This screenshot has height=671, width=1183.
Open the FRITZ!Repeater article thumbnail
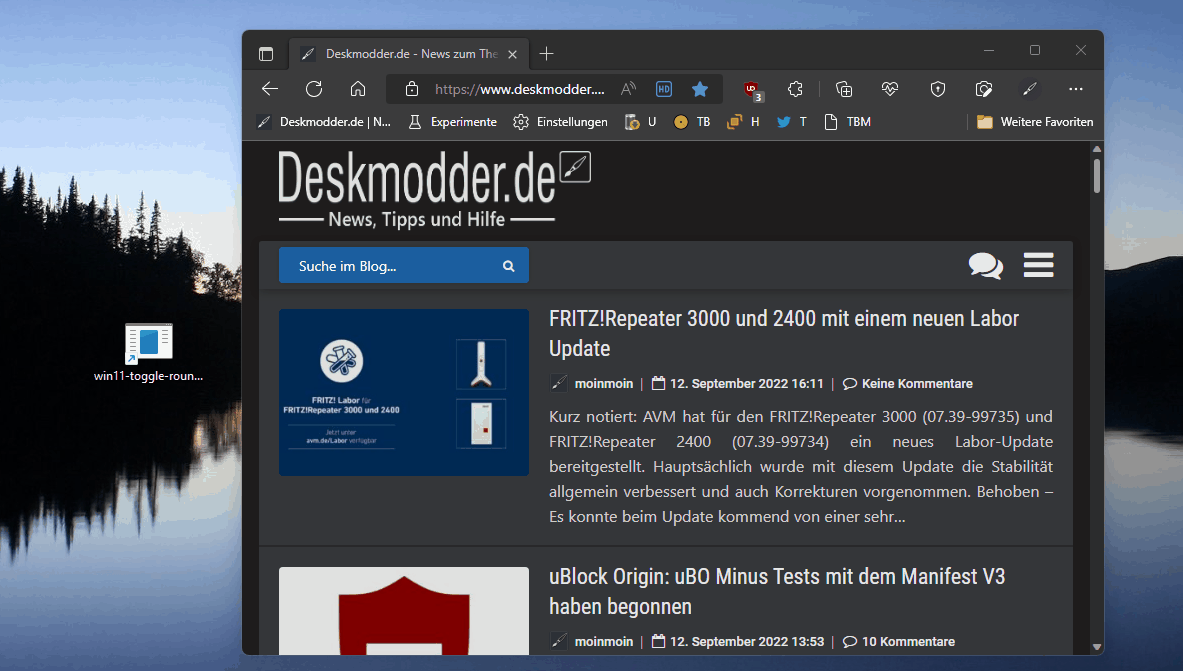[x=404, y=392]
